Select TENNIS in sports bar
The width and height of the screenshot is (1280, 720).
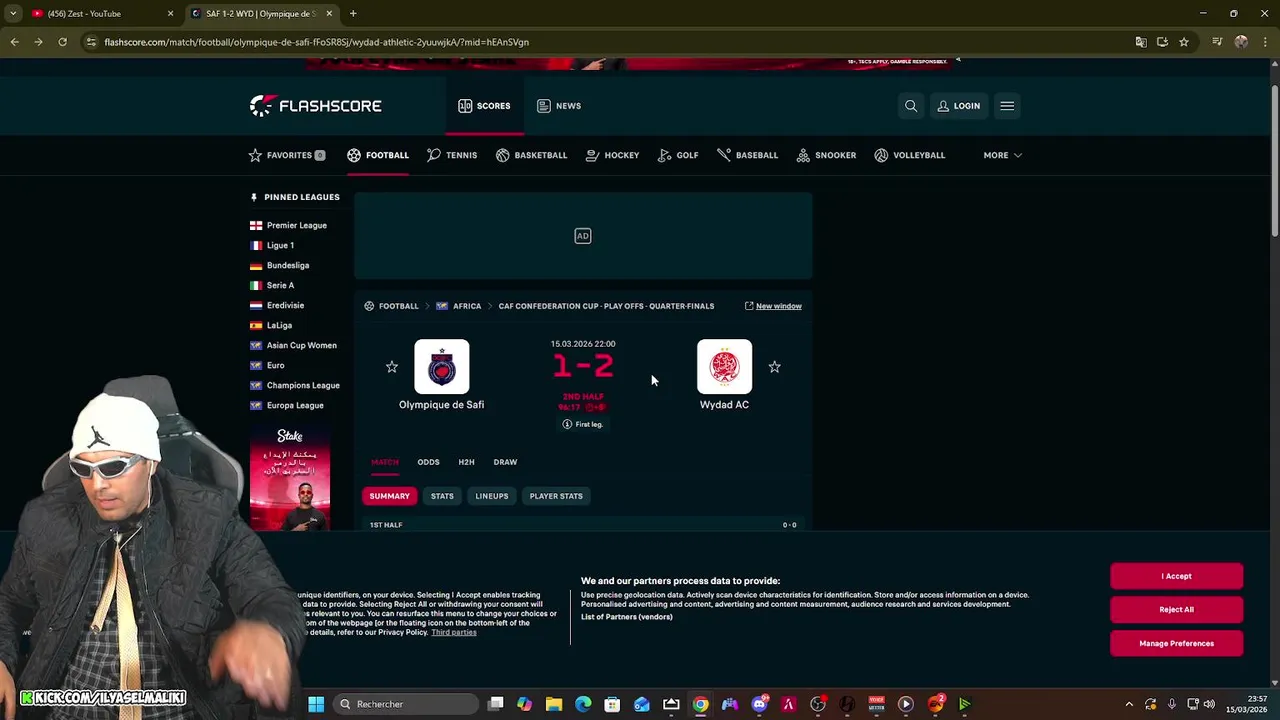click(x=452, y=155)
